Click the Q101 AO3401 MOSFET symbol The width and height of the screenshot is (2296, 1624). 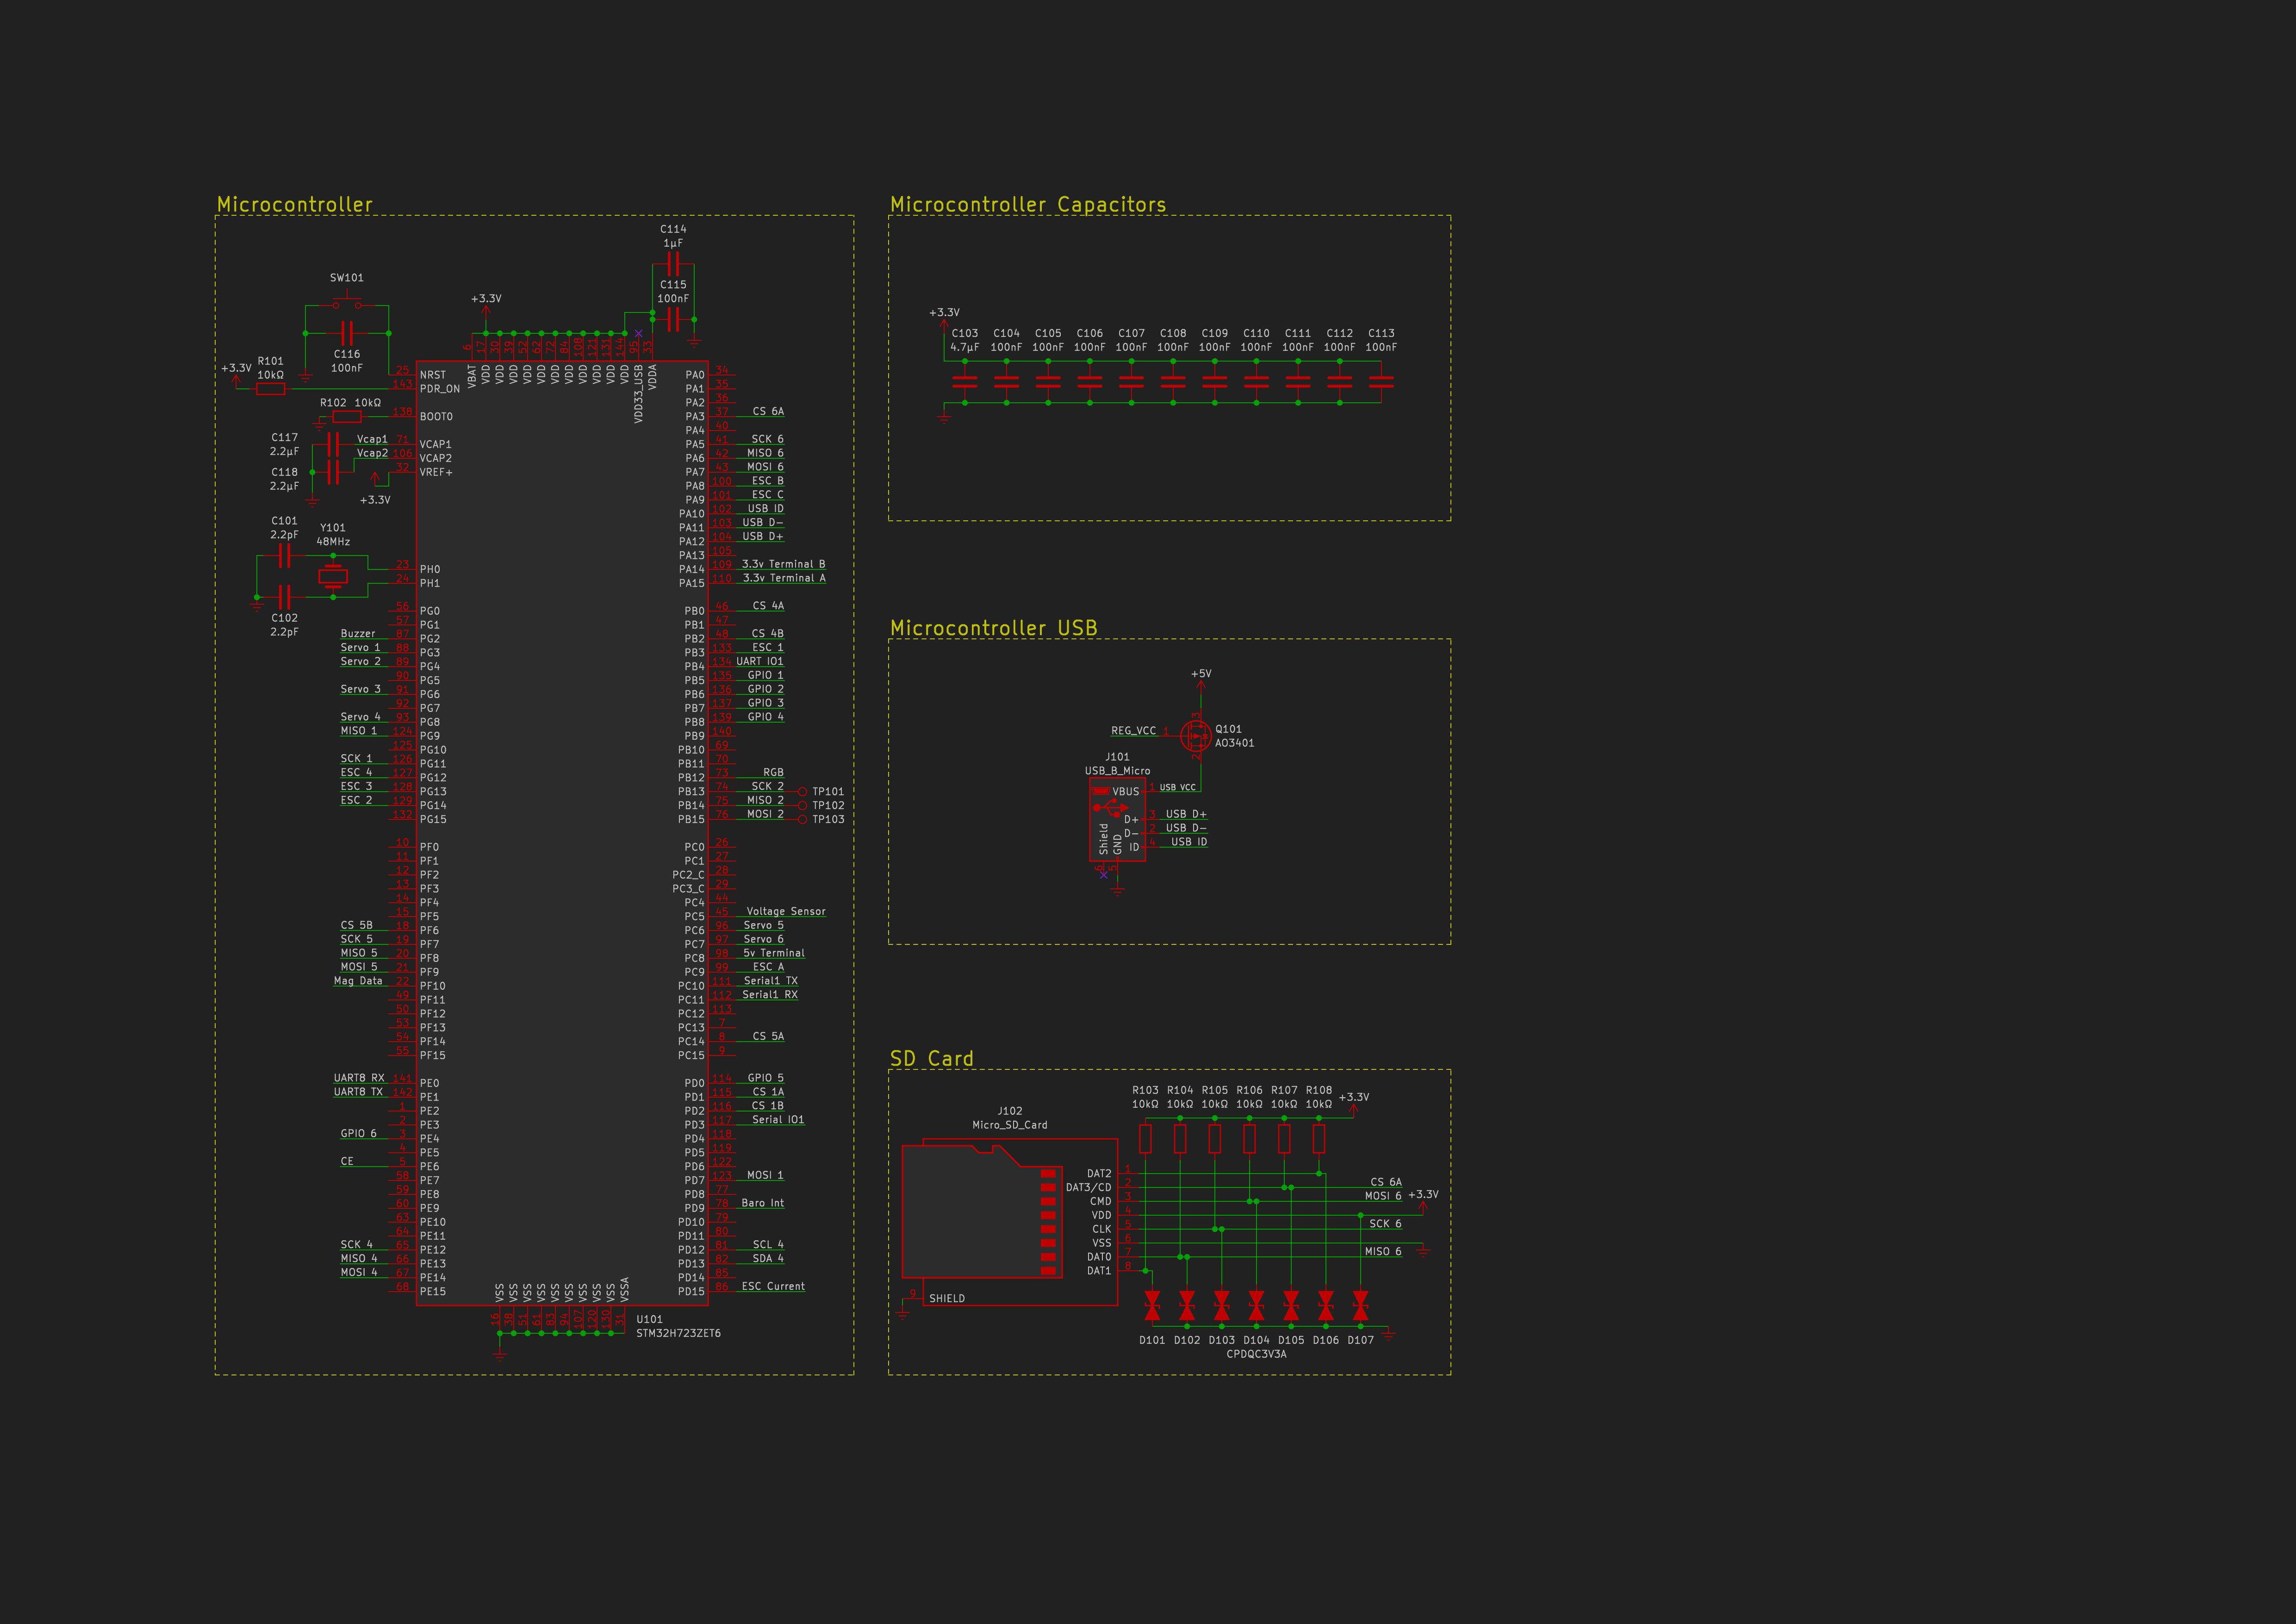click(x=1196, y=736)
